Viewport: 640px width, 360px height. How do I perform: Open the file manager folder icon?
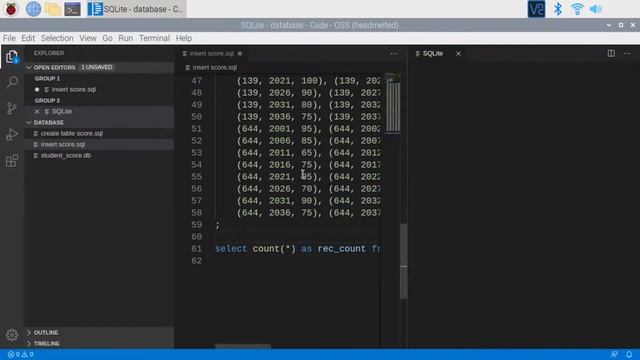click(x=53, y=9)
